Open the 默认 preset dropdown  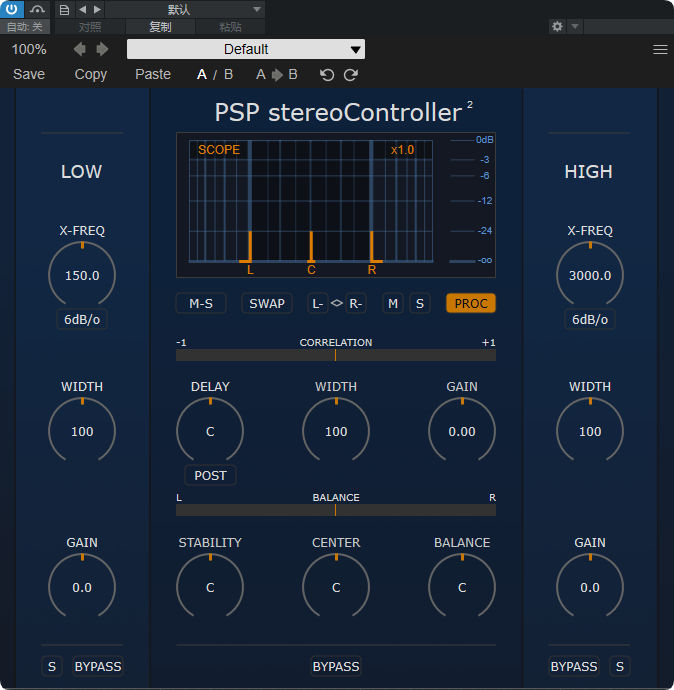tap(185, 9)
